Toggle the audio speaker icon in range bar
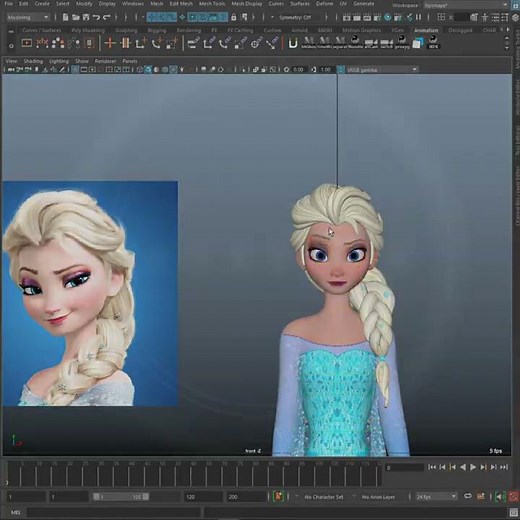520x520 pixels. point(499,497)
